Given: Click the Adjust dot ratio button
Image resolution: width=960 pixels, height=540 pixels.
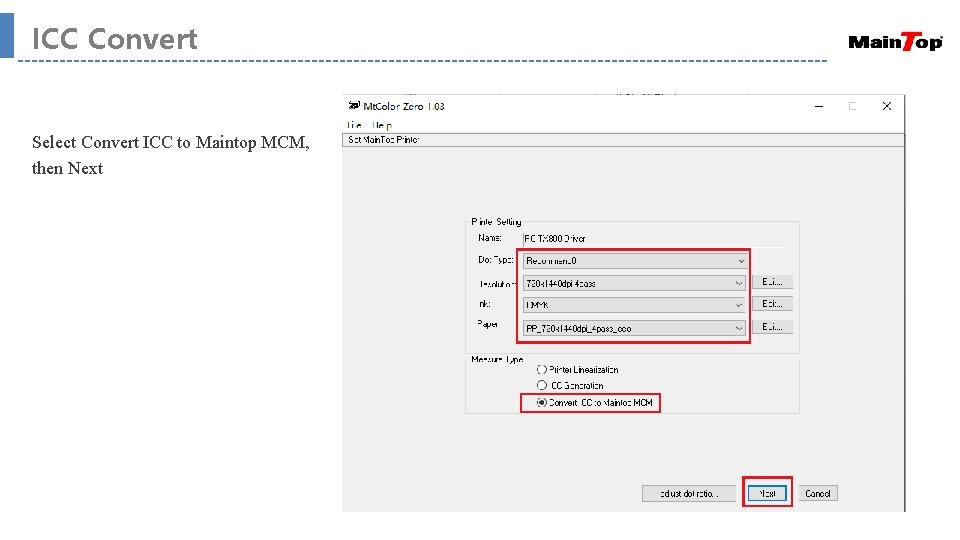Looking at the screenshot, I should pos(689,493).
